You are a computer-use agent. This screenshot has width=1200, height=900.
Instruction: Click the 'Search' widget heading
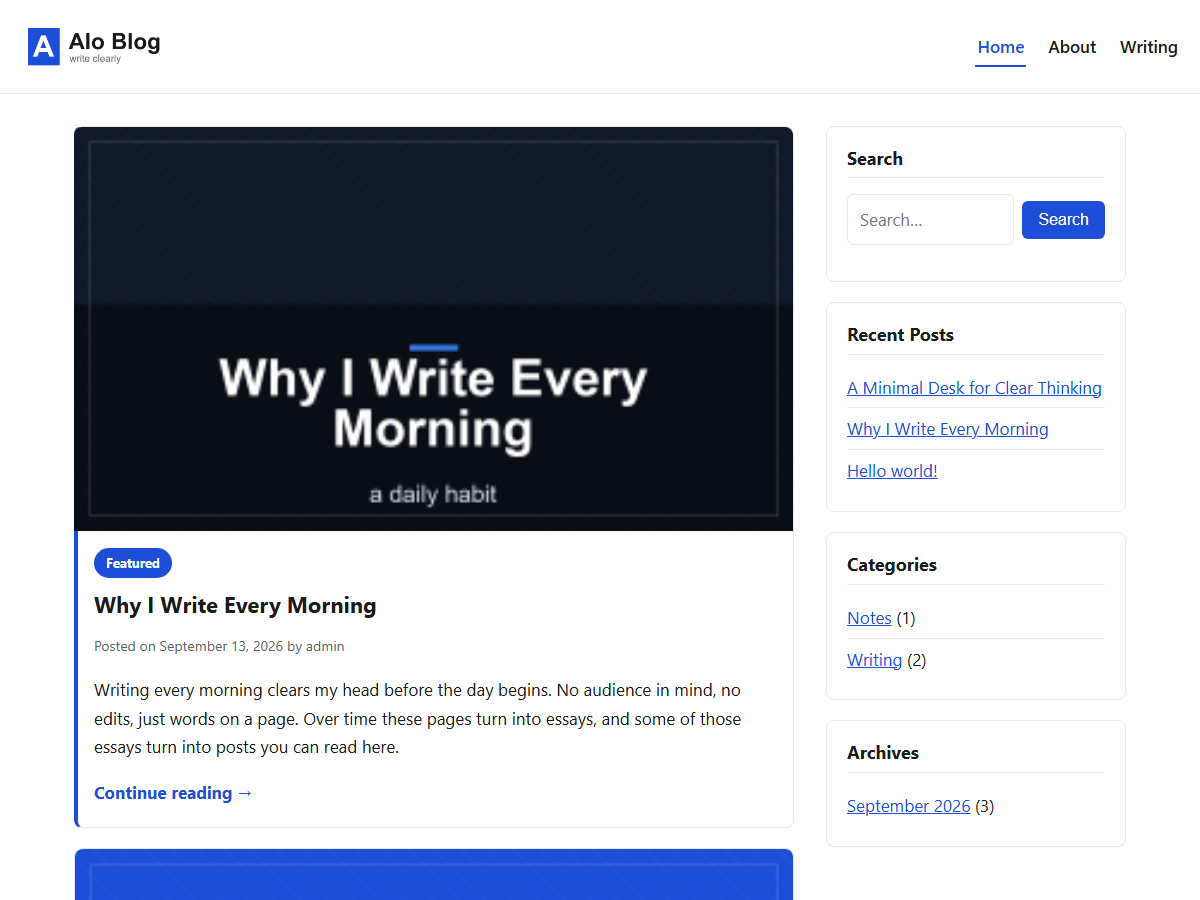(x=874, y=159)
